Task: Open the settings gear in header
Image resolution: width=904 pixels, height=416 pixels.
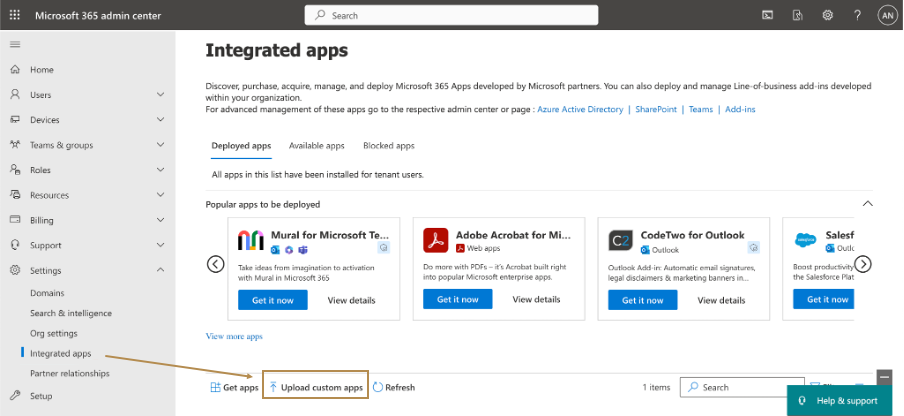Action: (828, 15)
